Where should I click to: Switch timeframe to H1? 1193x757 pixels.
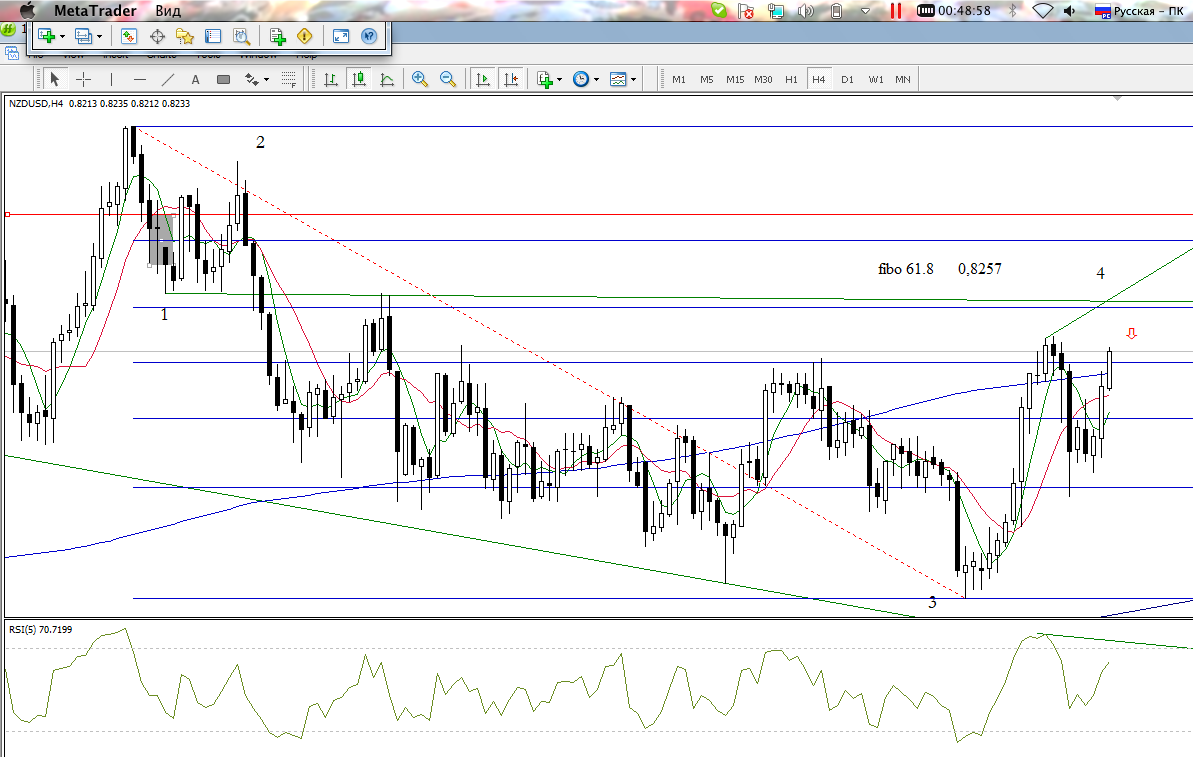[791, 79]
